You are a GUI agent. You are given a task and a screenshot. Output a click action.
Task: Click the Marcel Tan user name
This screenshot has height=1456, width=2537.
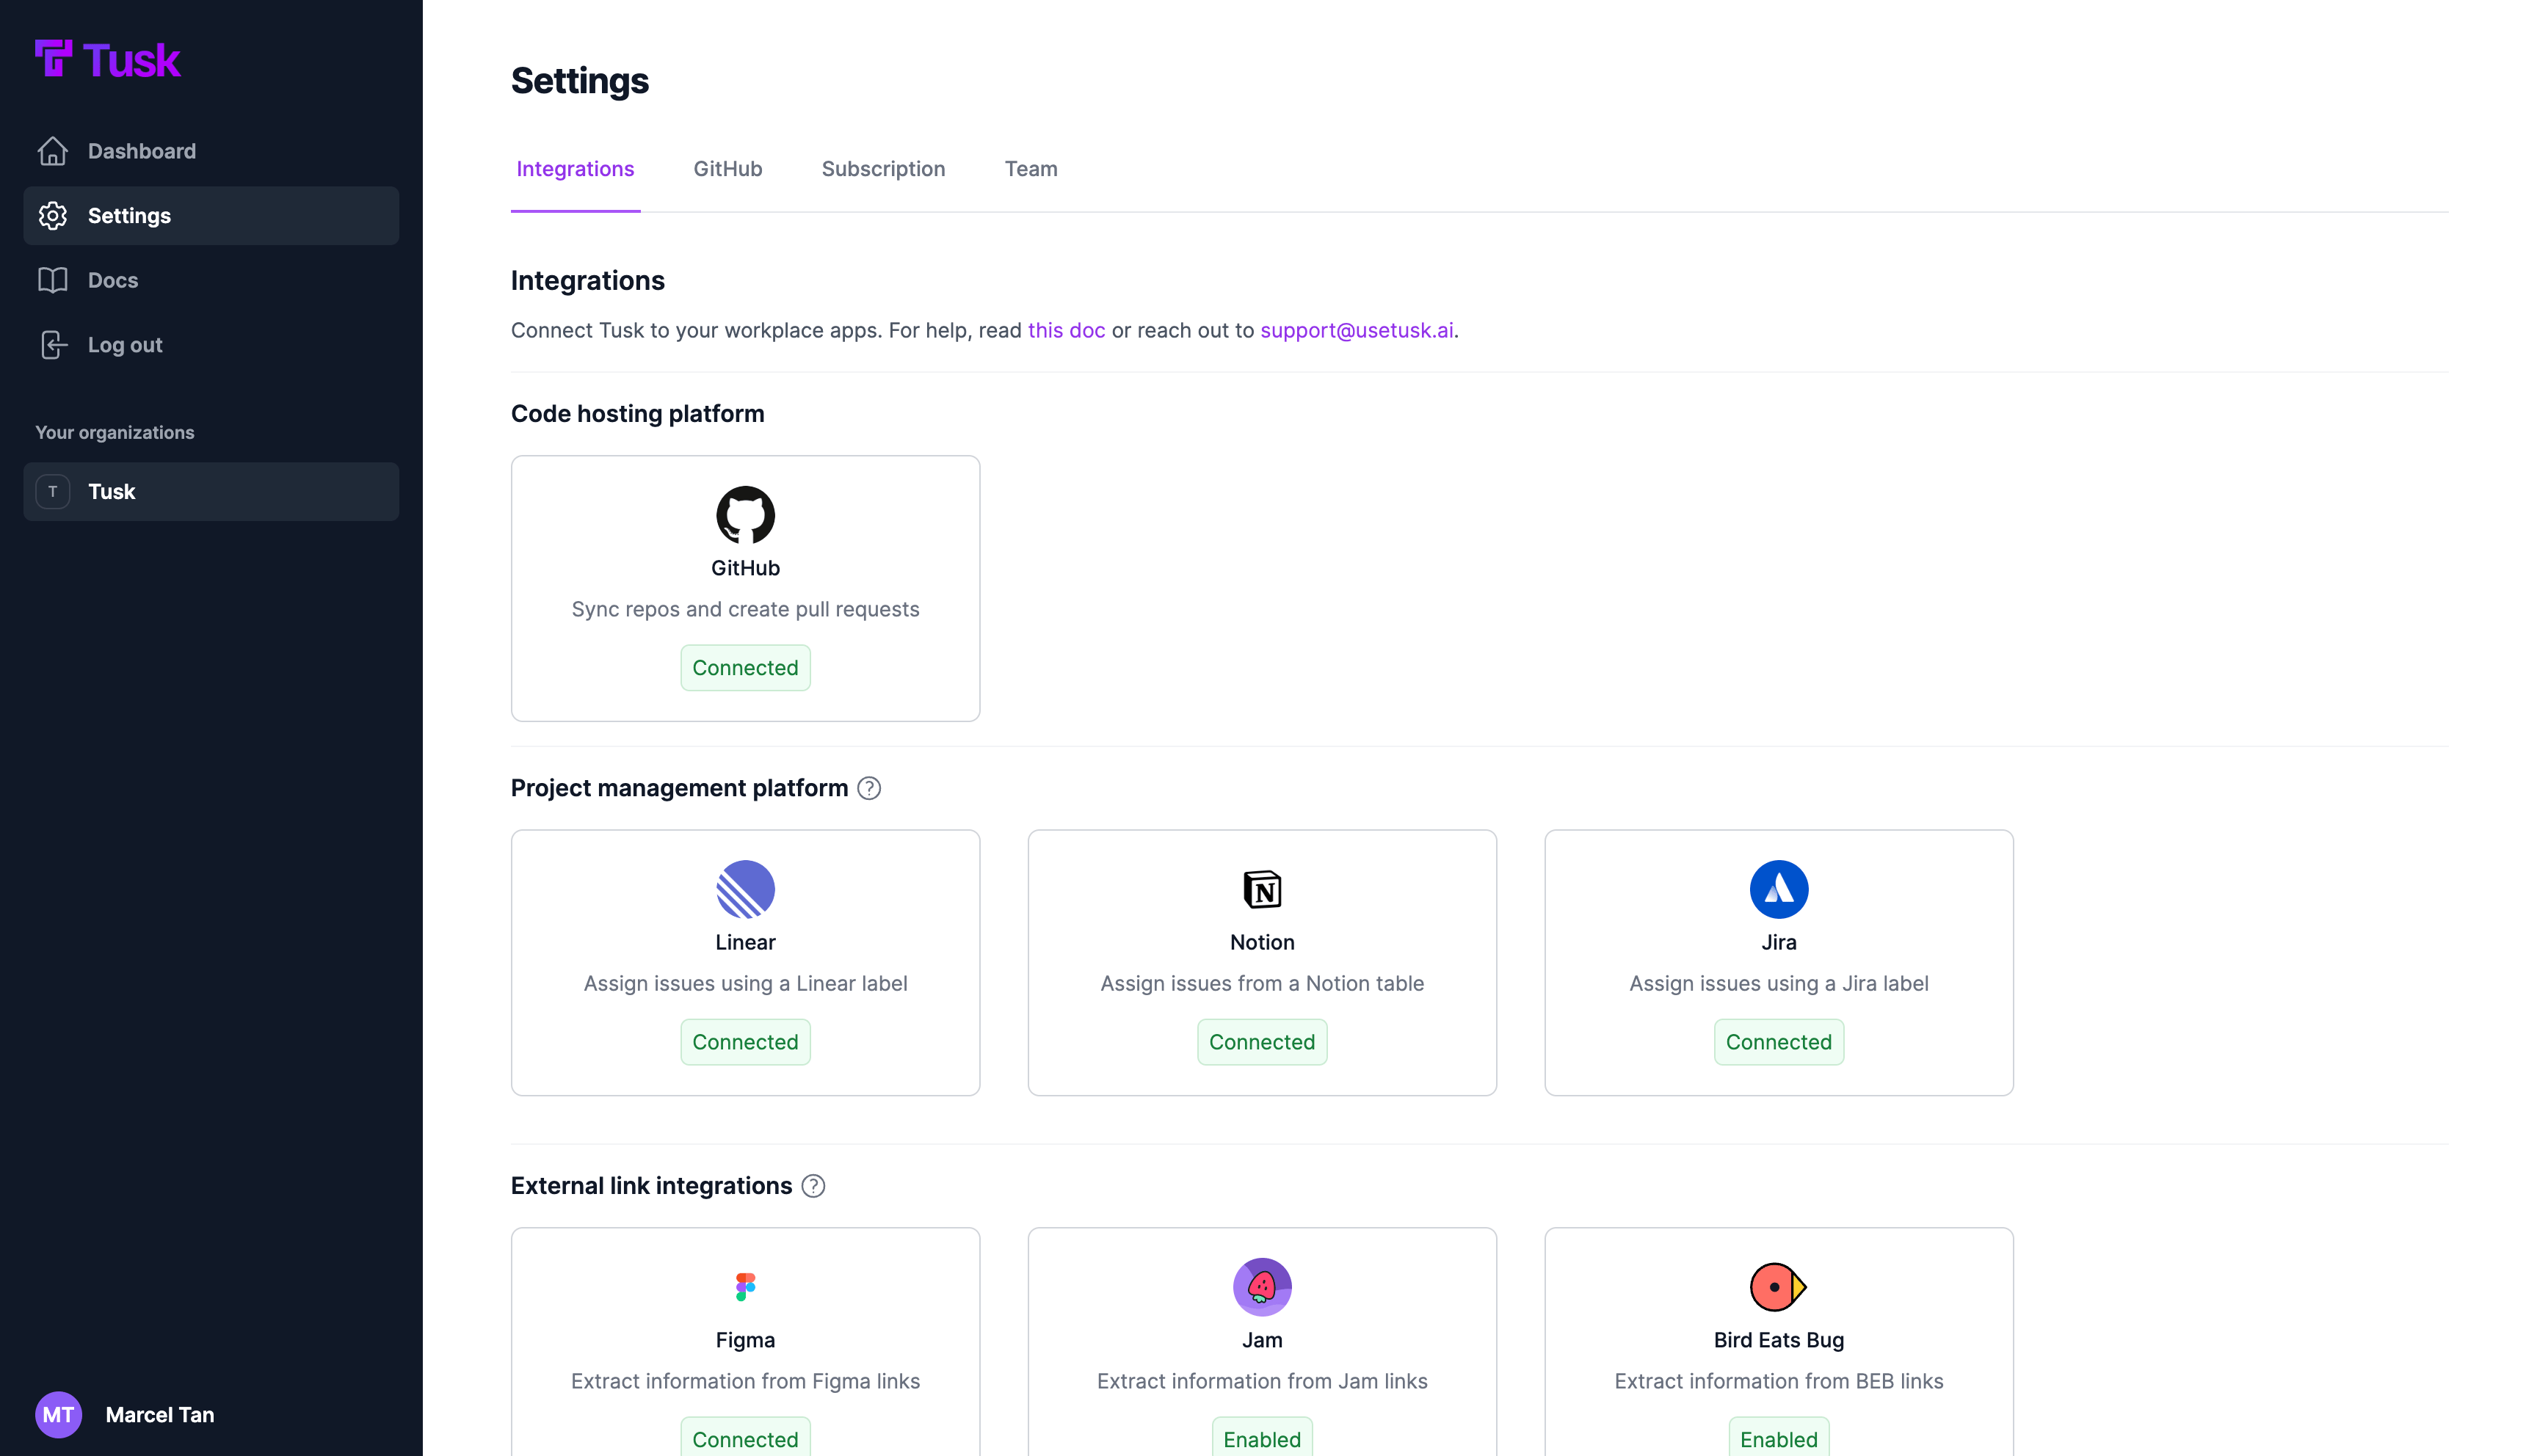pos(160,1415)
